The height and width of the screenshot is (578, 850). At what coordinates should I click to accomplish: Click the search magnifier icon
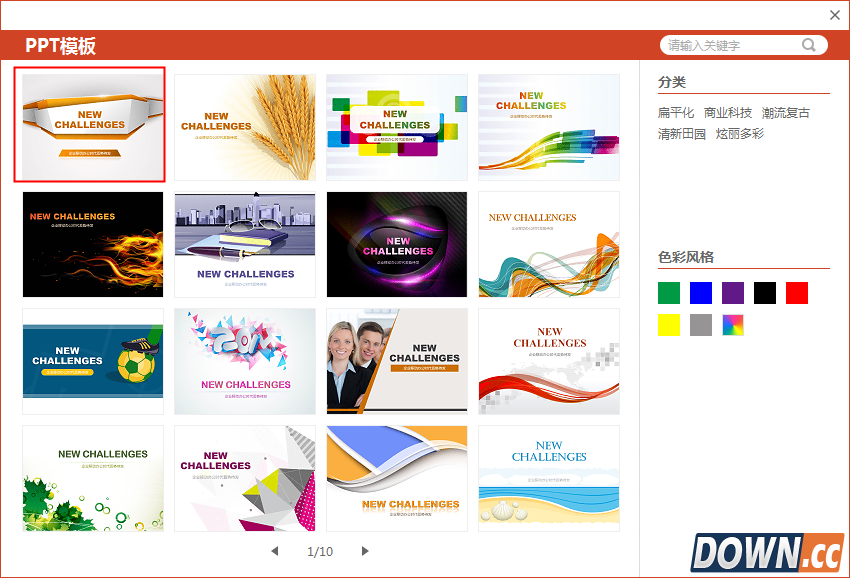[x=808, y=45]
